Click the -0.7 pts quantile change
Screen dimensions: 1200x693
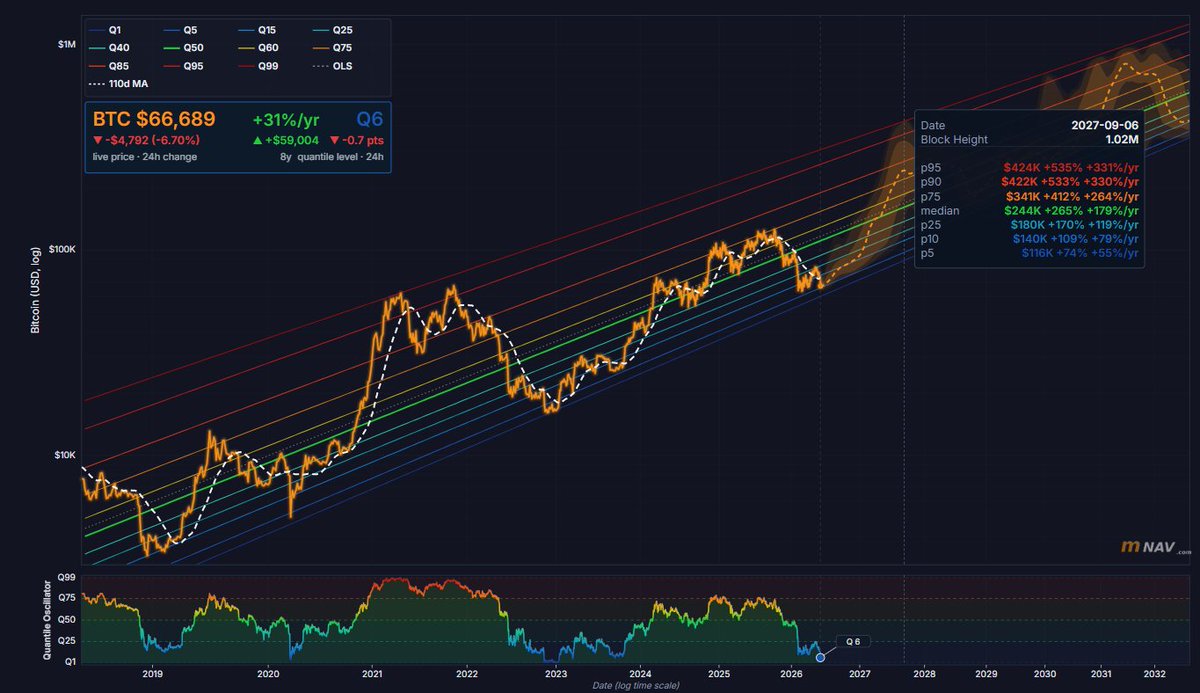(x=356, y=141)
